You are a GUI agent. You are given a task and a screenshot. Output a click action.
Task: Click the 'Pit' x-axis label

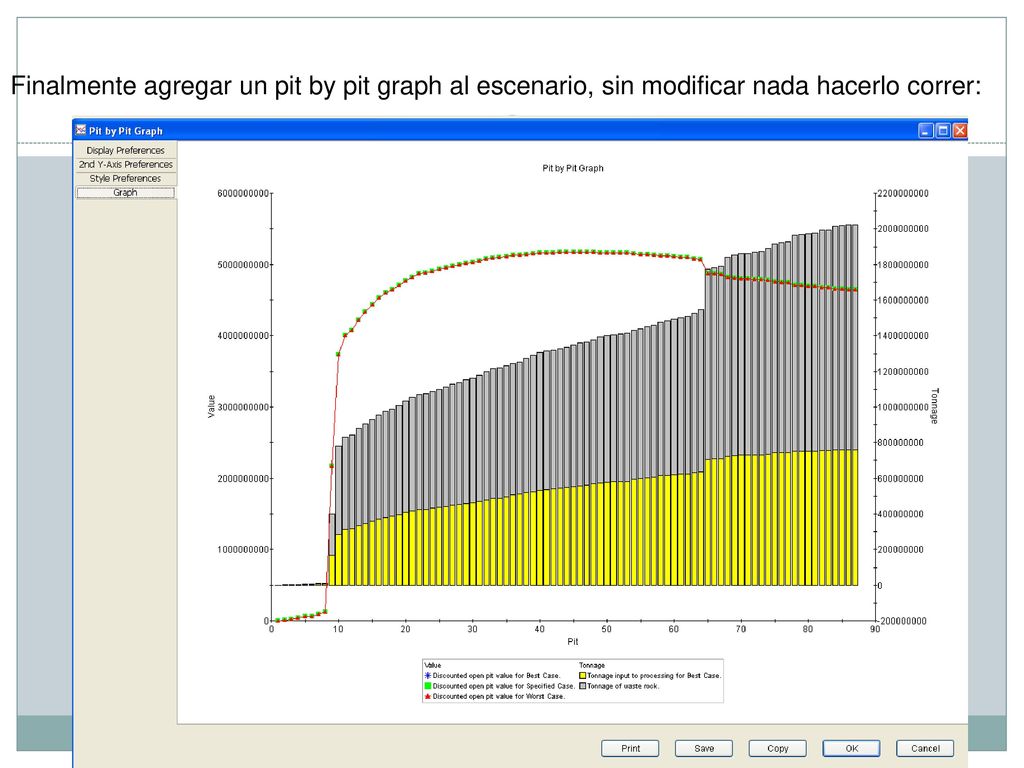pyautogui.click(x=573, y=642)
